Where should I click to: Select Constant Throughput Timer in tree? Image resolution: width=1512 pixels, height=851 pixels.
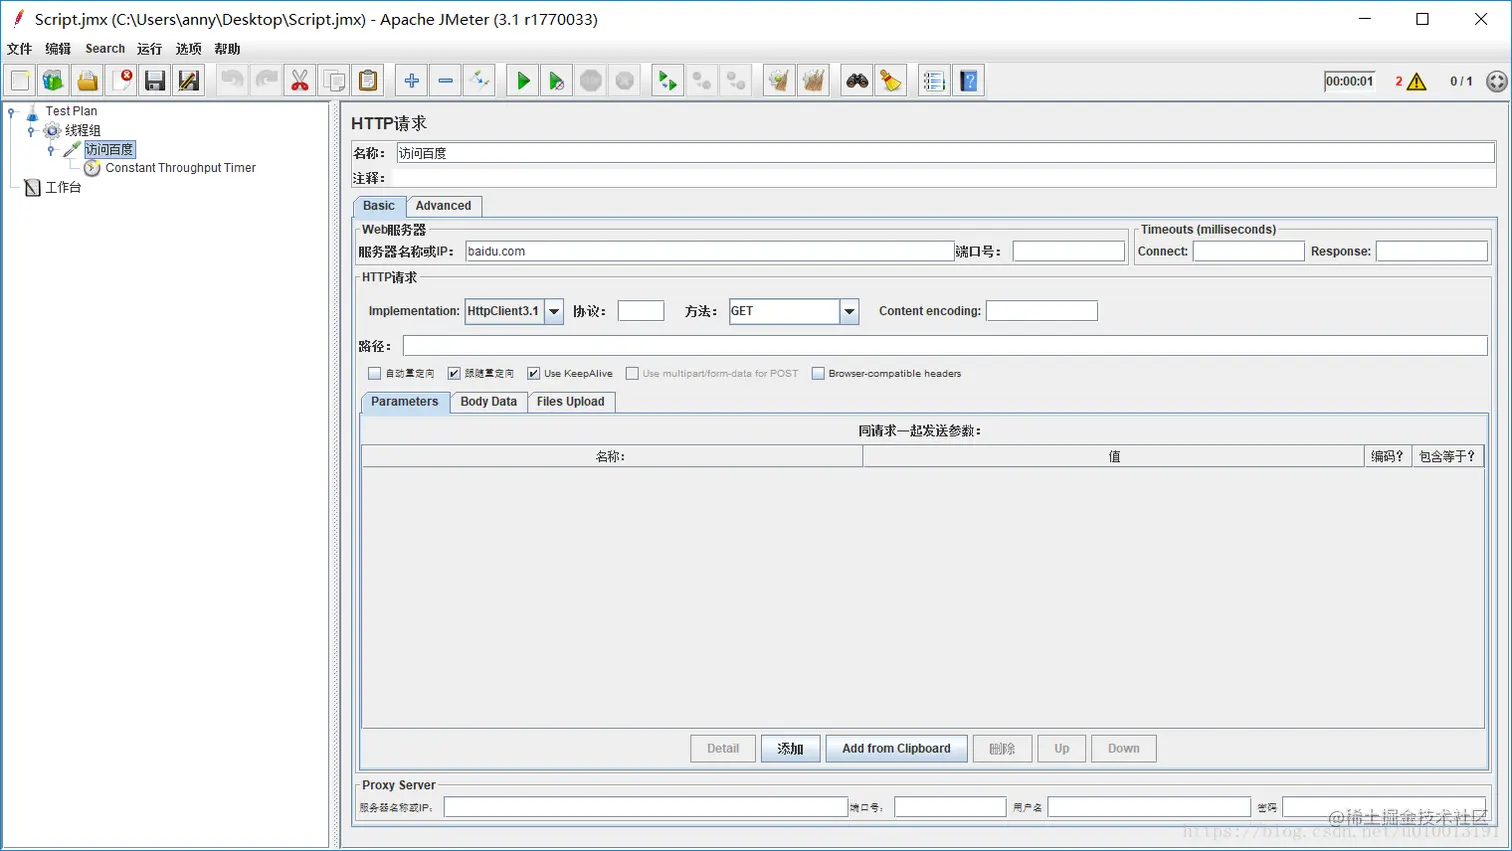[180, 168]
